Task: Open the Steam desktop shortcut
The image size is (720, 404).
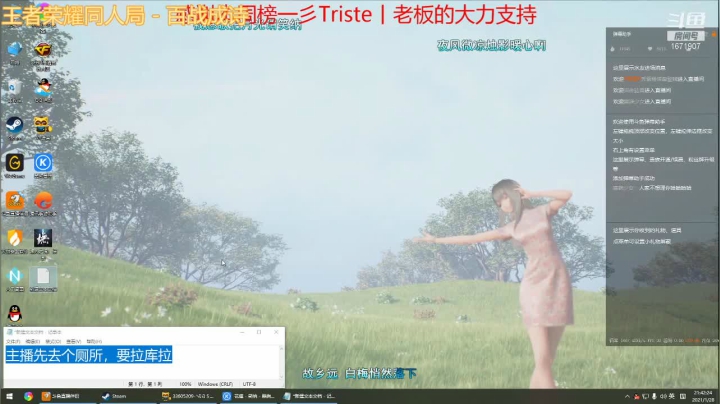Action: [15, 125]
